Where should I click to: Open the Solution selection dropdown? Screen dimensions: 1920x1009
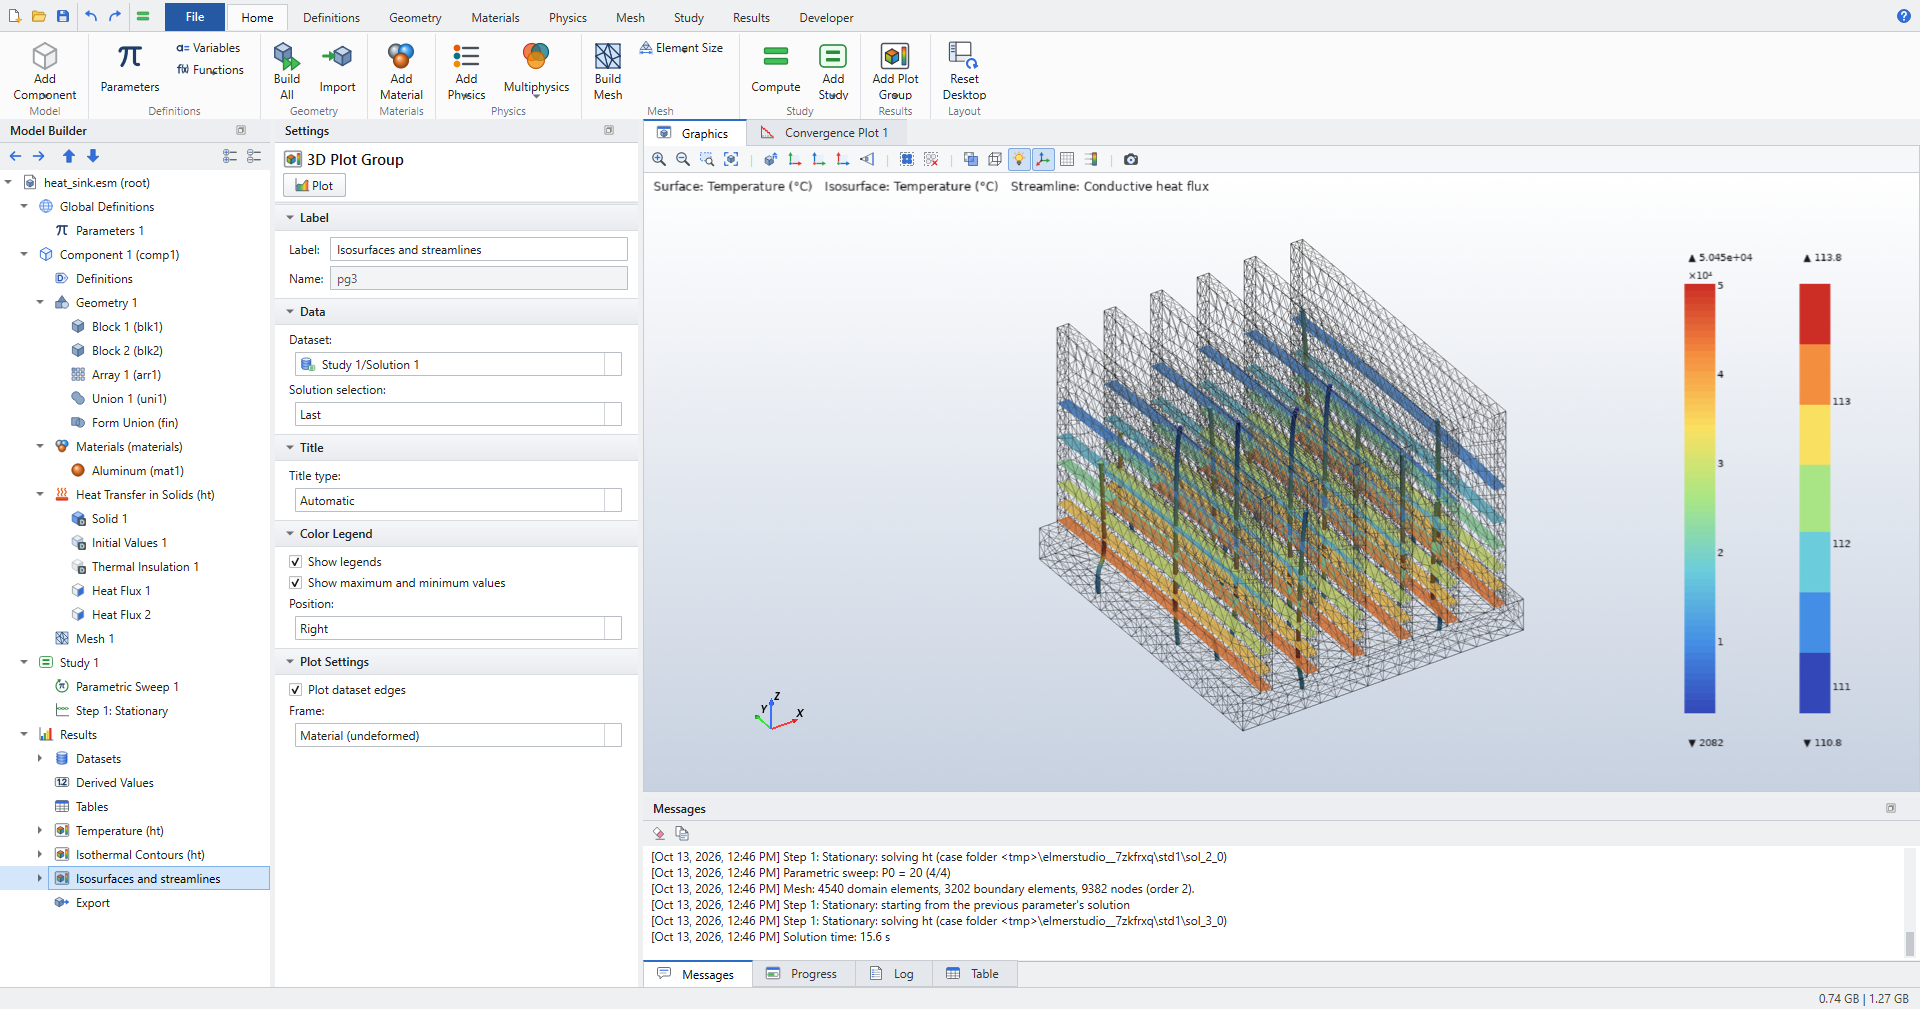[458, 415]
